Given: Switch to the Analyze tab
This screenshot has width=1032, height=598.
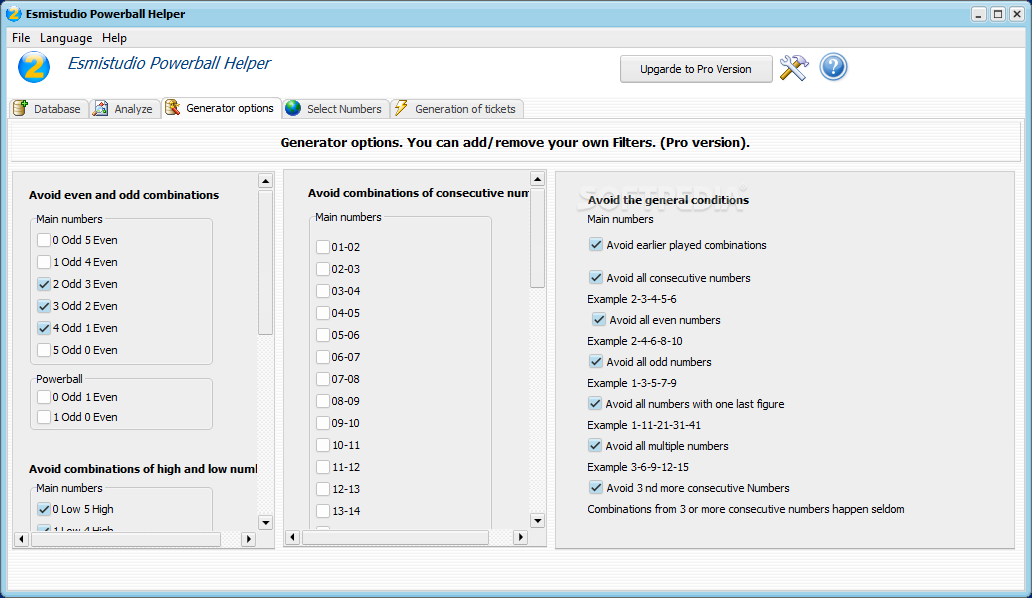Looking at the screenshot, I should (x=125, y=109).
